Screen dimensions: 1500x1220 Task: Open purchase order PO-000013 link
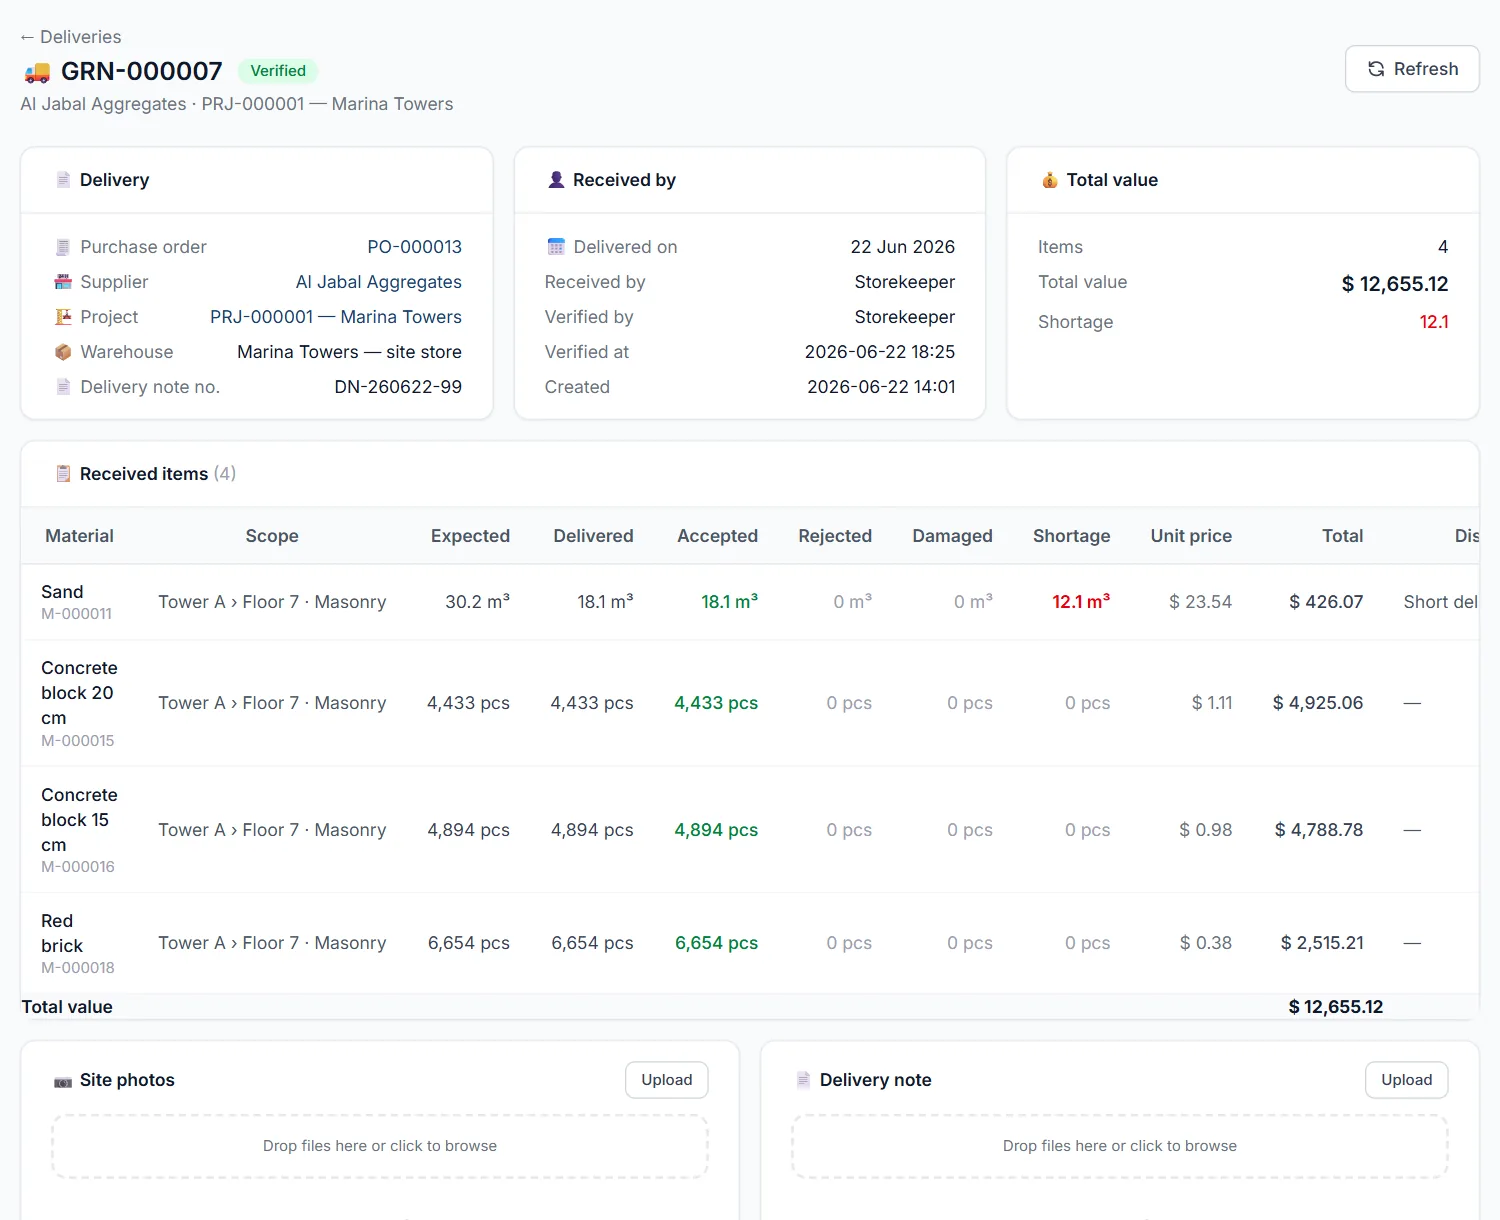point(414,247)
